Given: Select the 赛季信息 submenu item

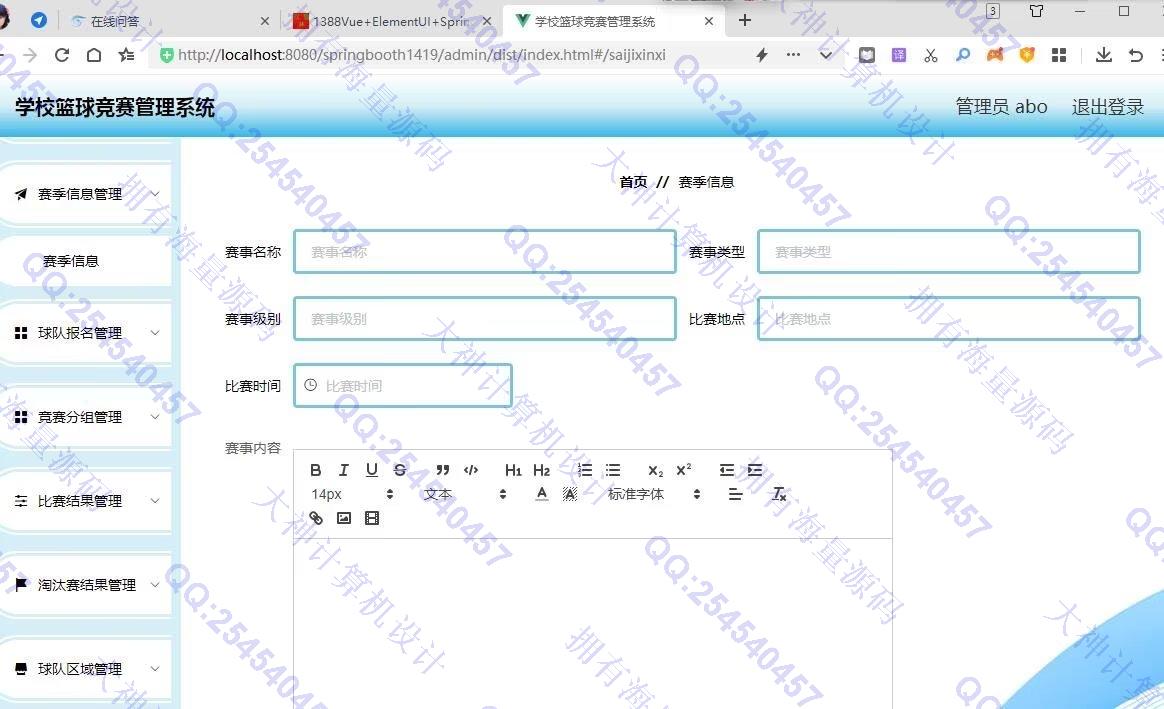Looking at the screenshot, I should (x=87, y=261).
